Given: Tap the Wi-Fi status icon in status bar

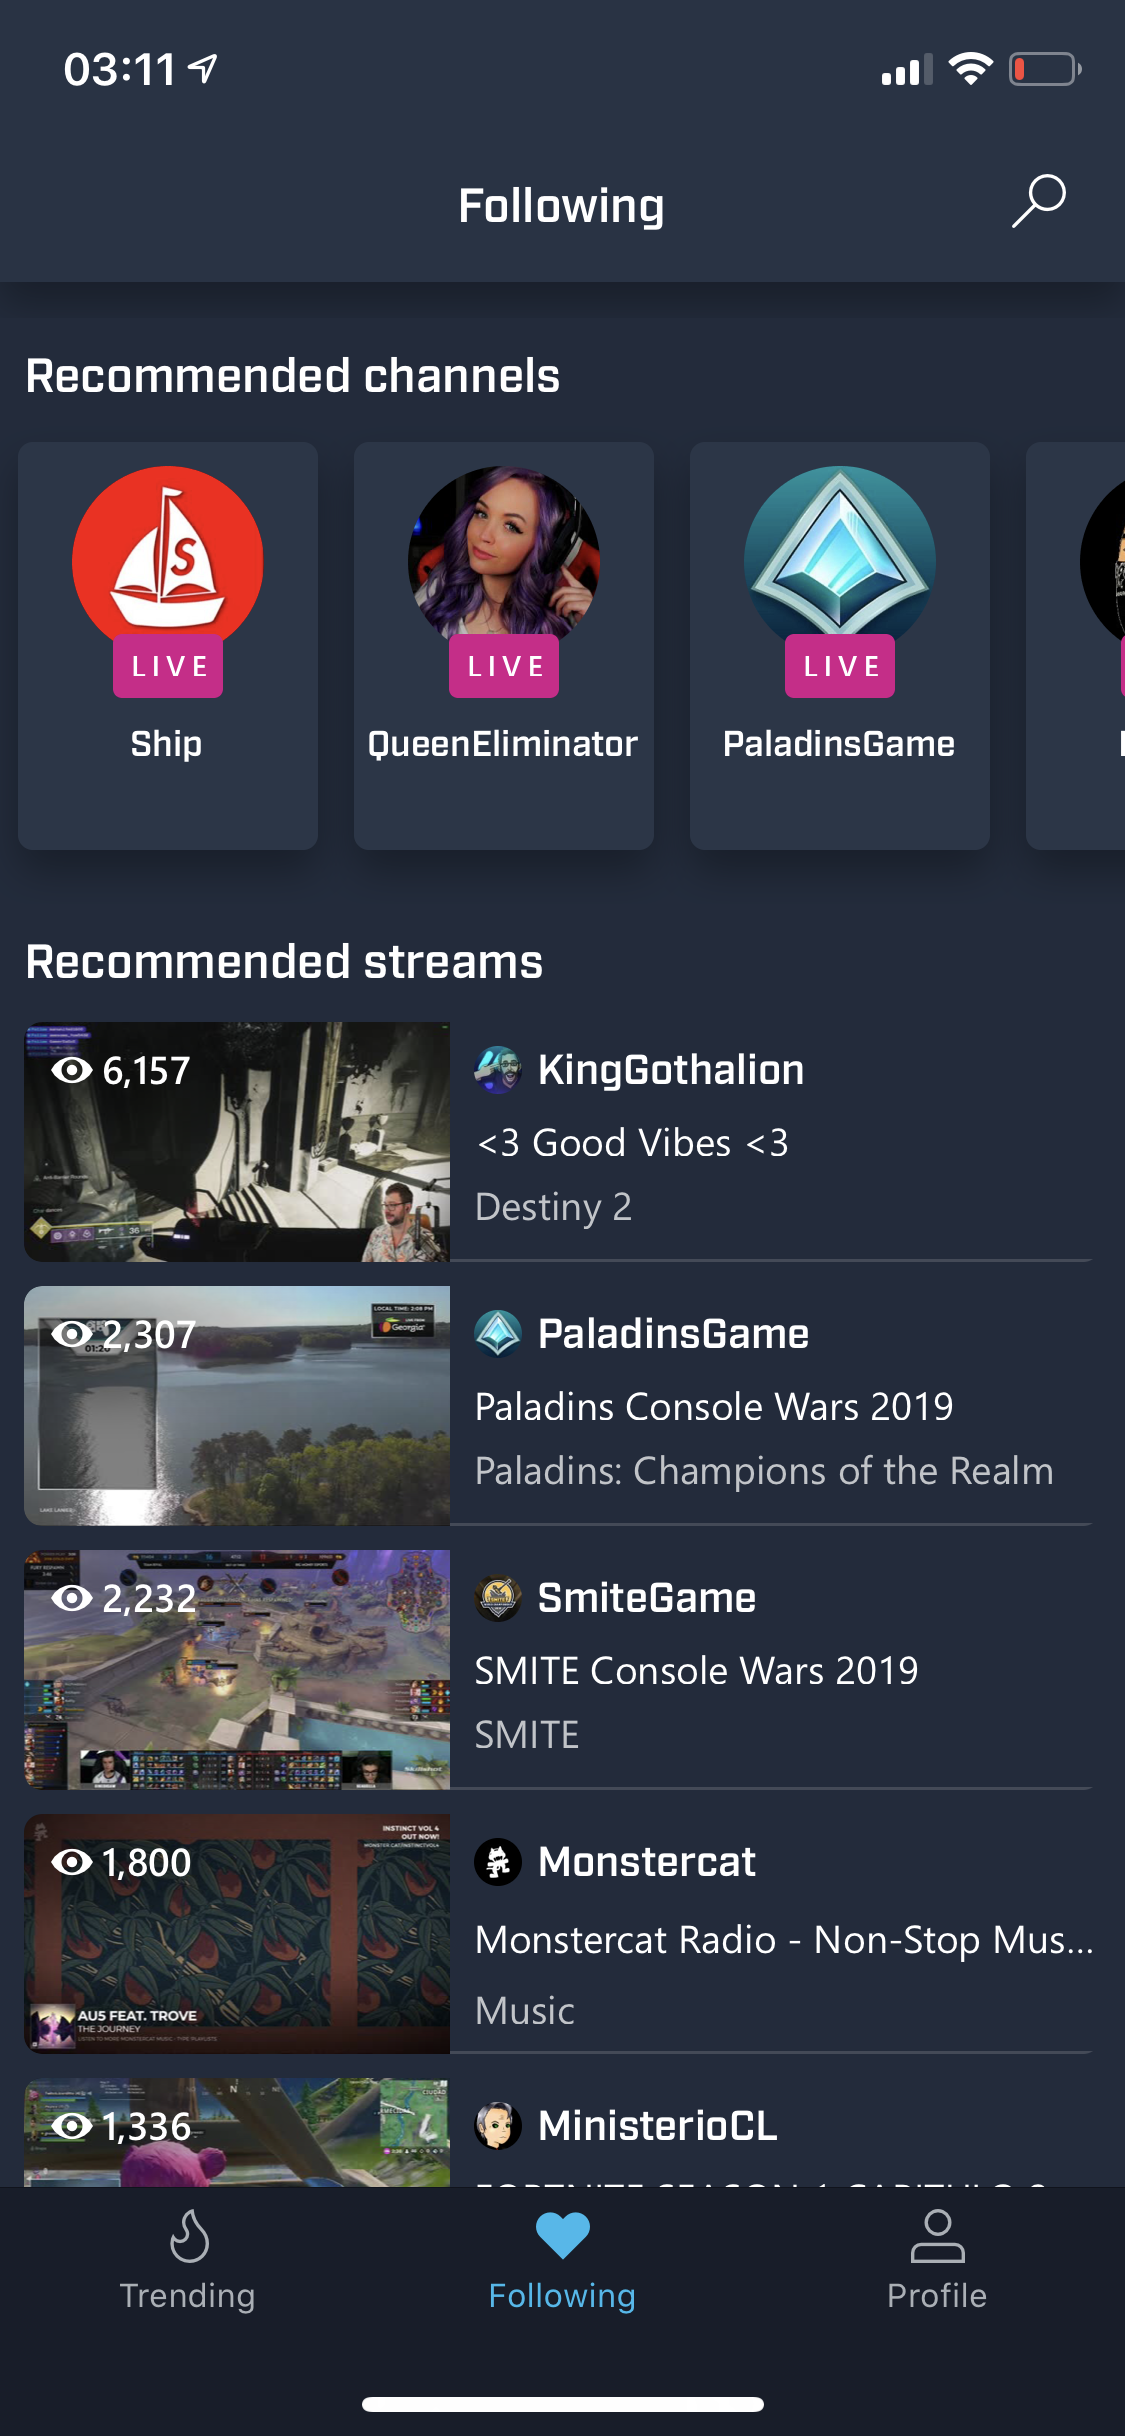Looking at the screenshot, I should coord(970,69).
